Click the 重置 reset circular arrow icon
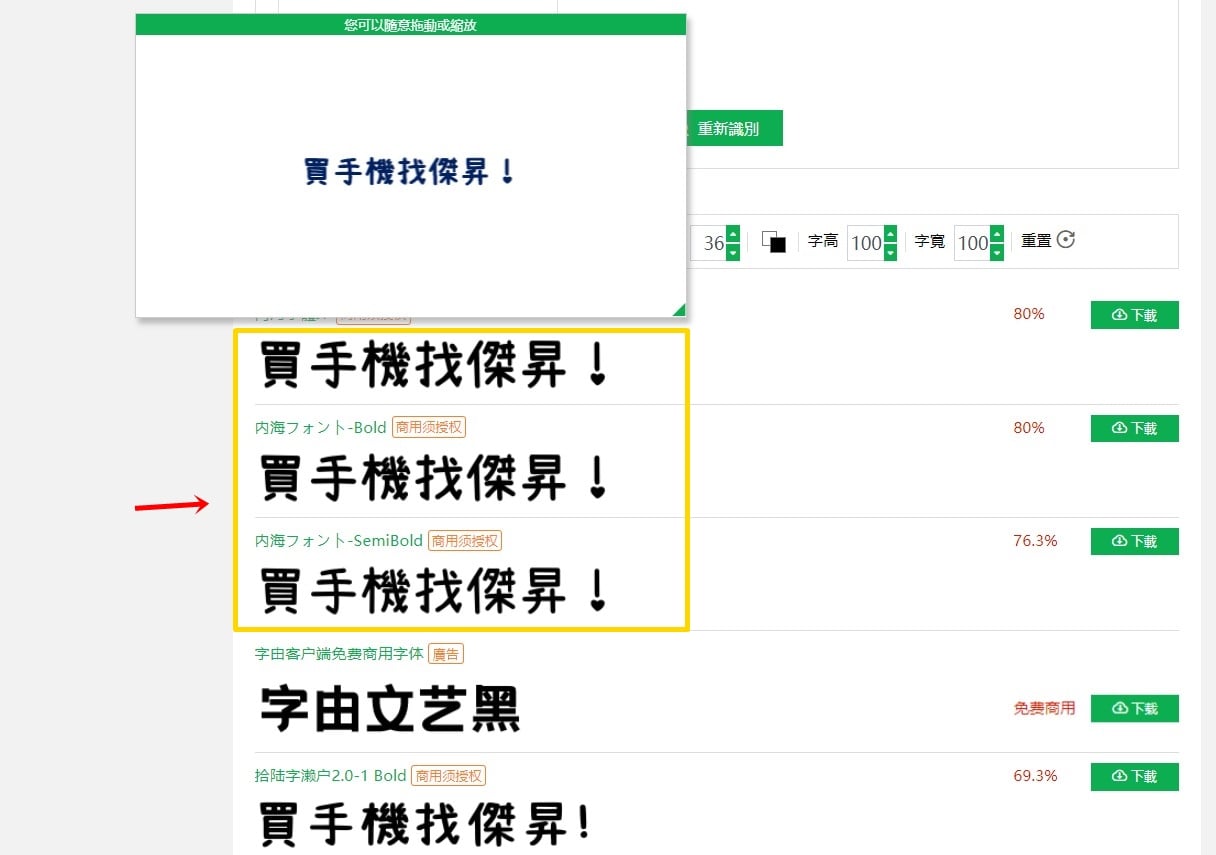This screenshot has width=1216, height=855. tap(1066, 240)
